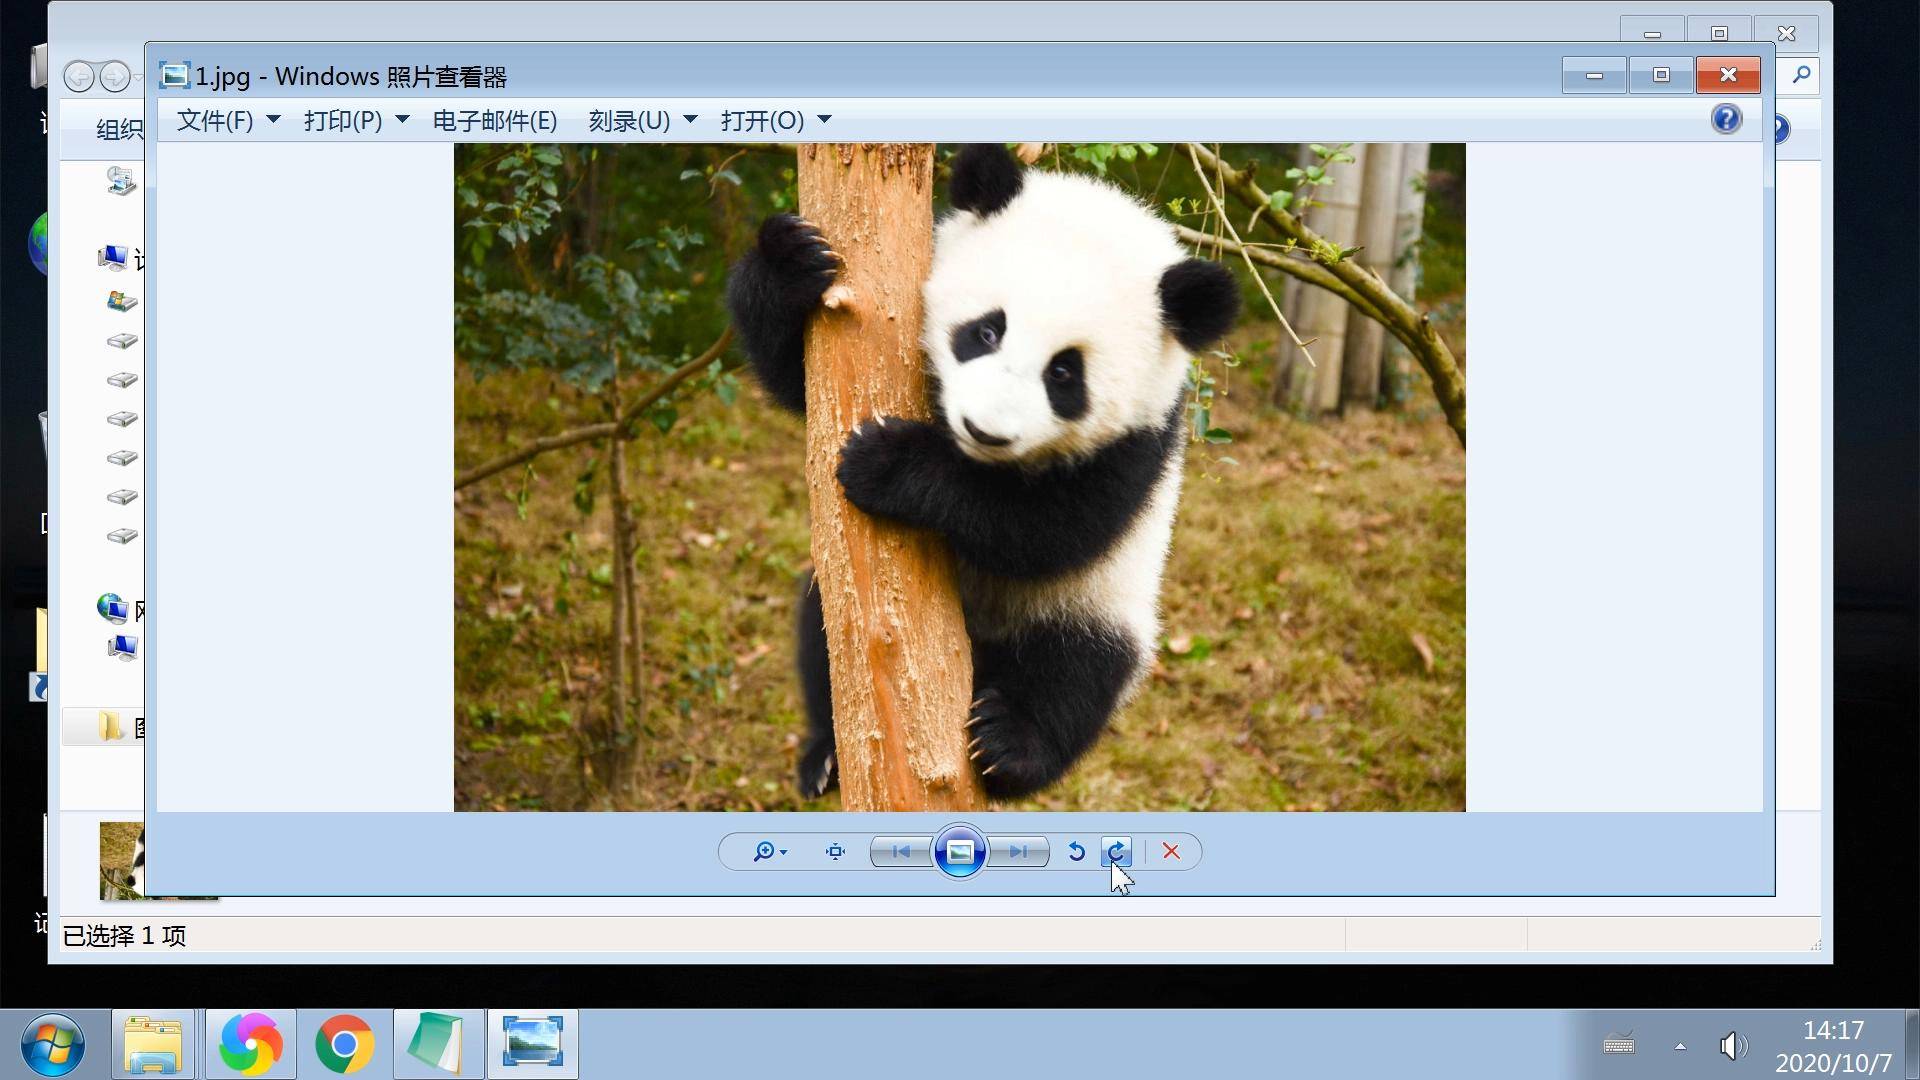This screenshot has height=1080, width=1920.
Task: Click the actual size fit button
Action: click(835, 852)
